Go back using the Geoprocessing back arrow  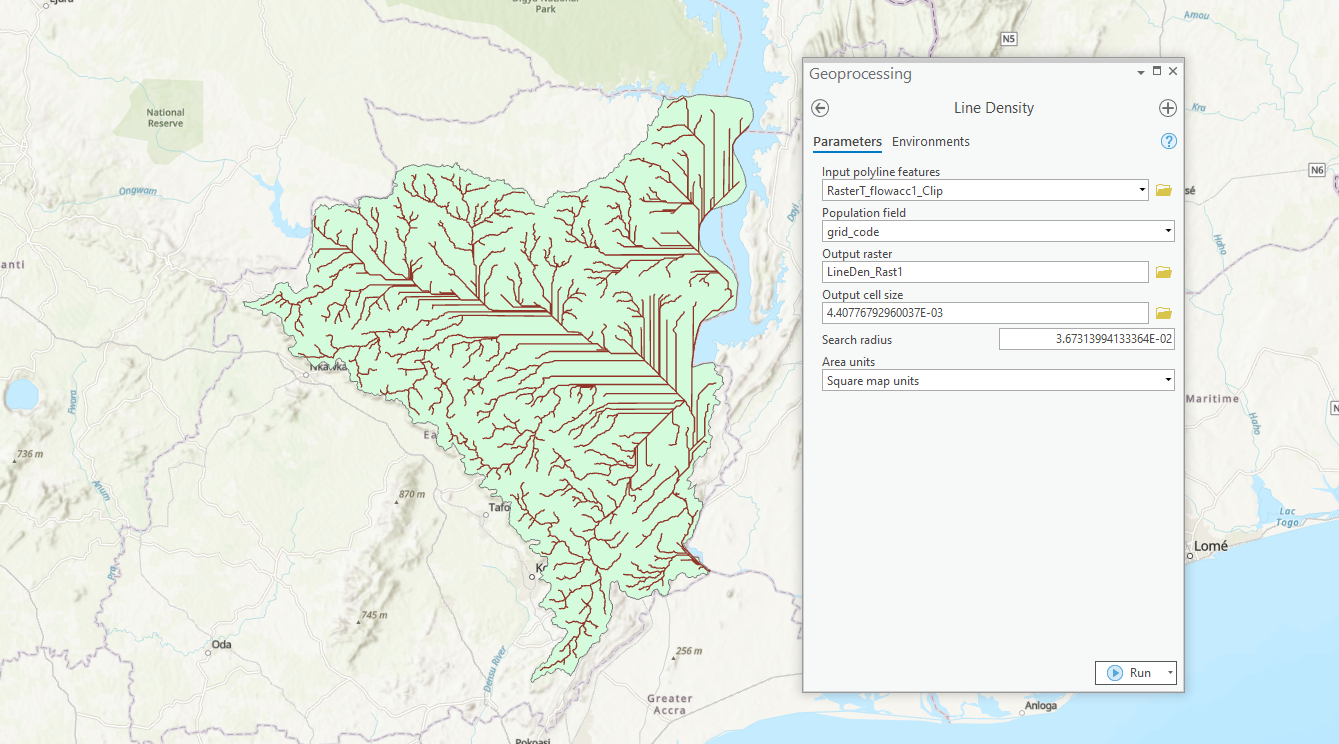(x=821, y=108)
